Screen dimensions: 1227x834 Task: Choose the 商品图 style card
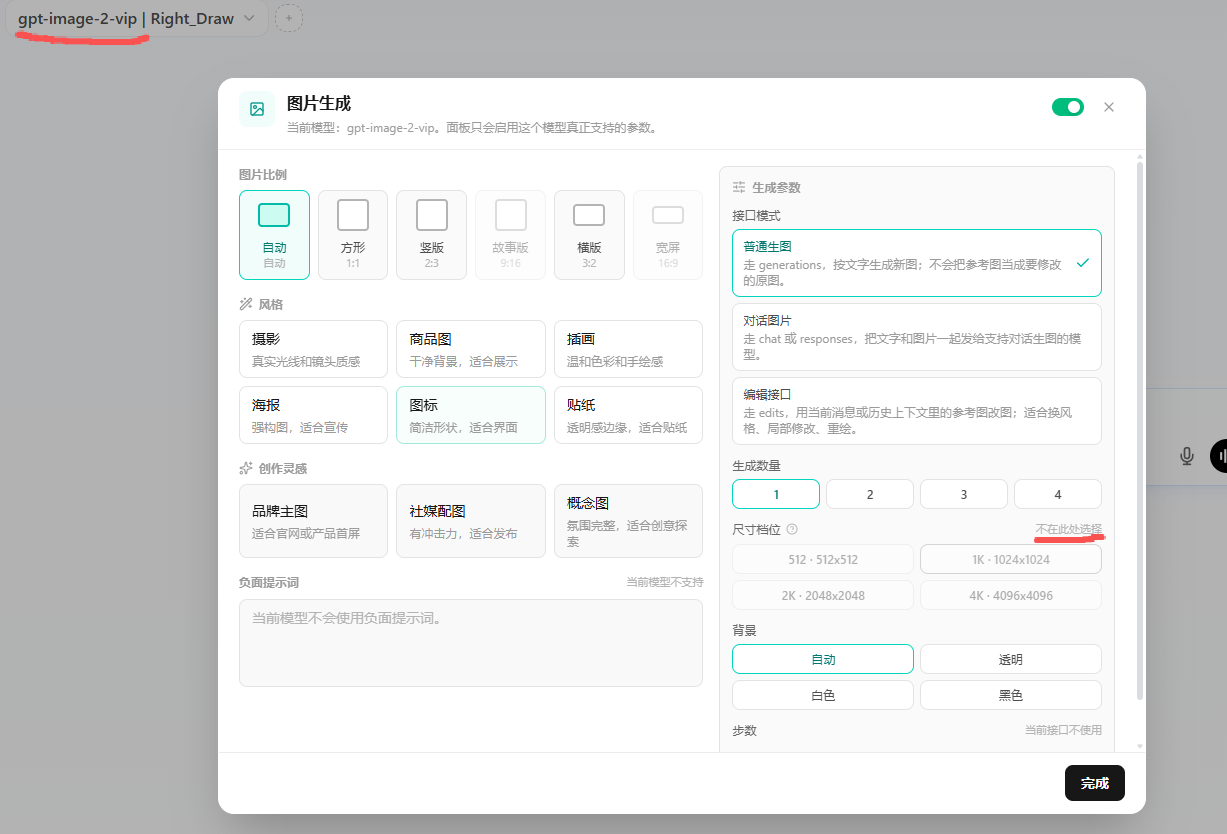coord(471,349)
